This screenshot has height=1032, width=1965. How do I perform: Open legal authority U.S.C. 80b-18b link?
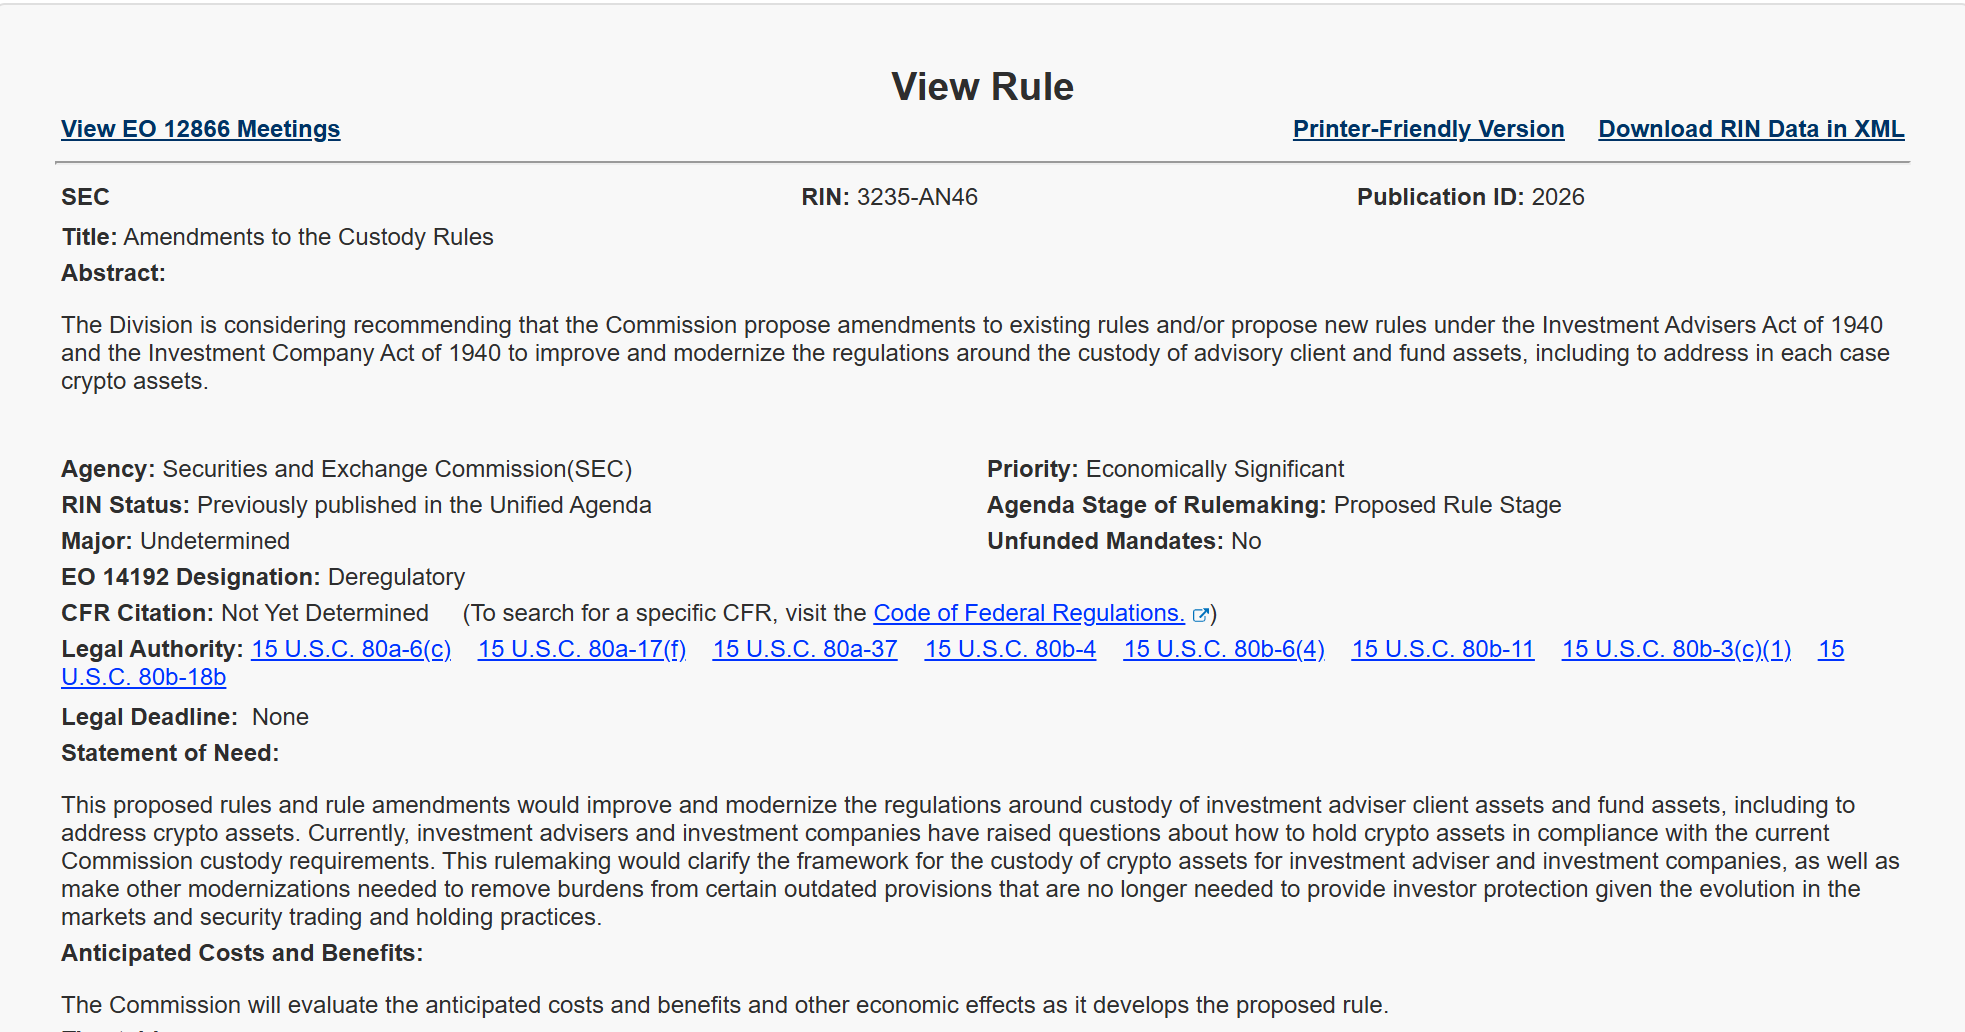click(143, 677)
